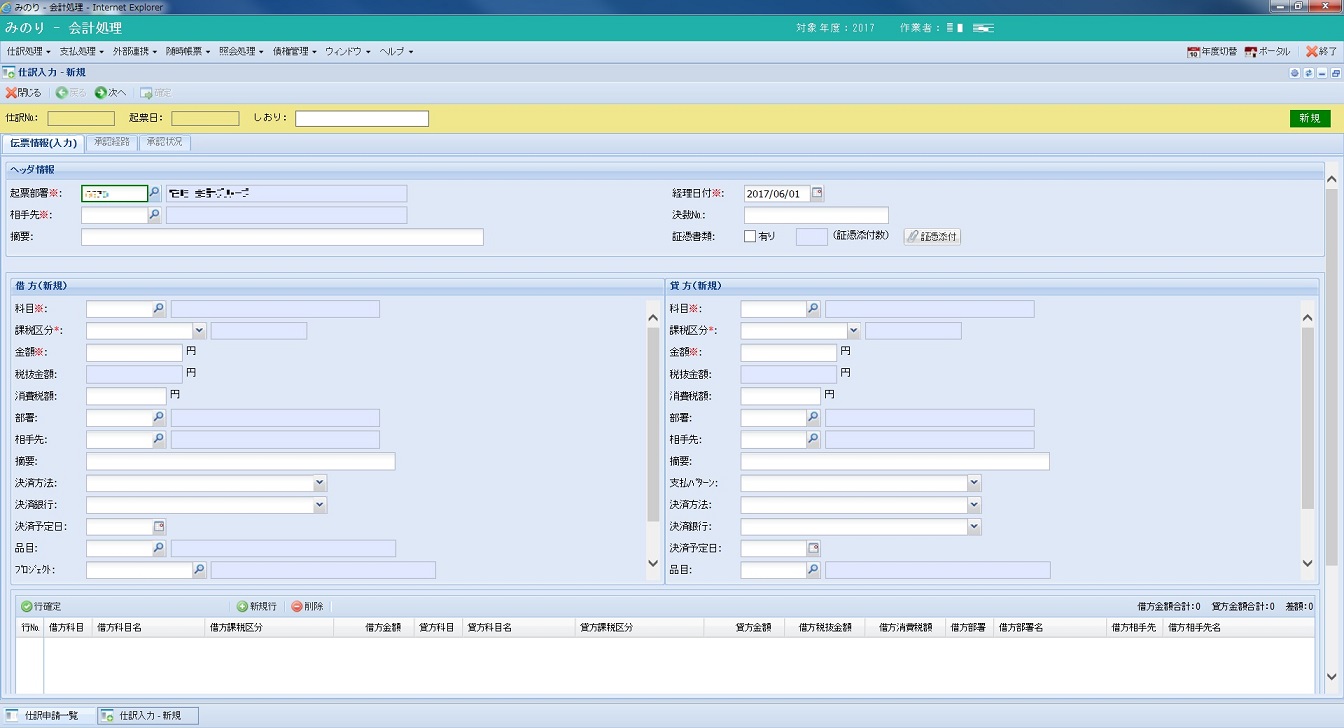The image size is (1344, 728).
Task: Click the 借方 プロジェクト lookup magnifier icon
Action: [x=199, y=570]
